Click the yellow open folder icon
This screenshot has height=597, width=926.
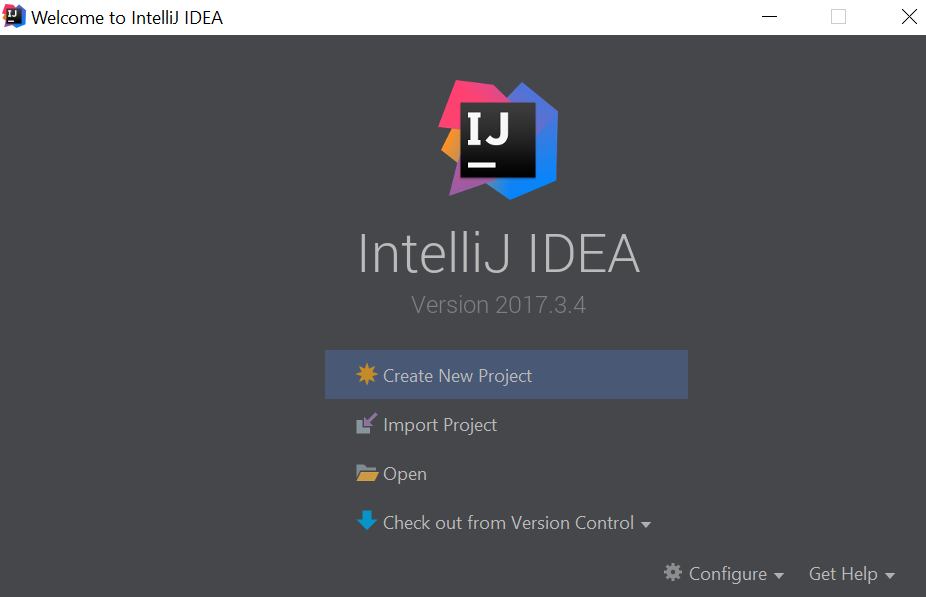(x=367, y=473)
